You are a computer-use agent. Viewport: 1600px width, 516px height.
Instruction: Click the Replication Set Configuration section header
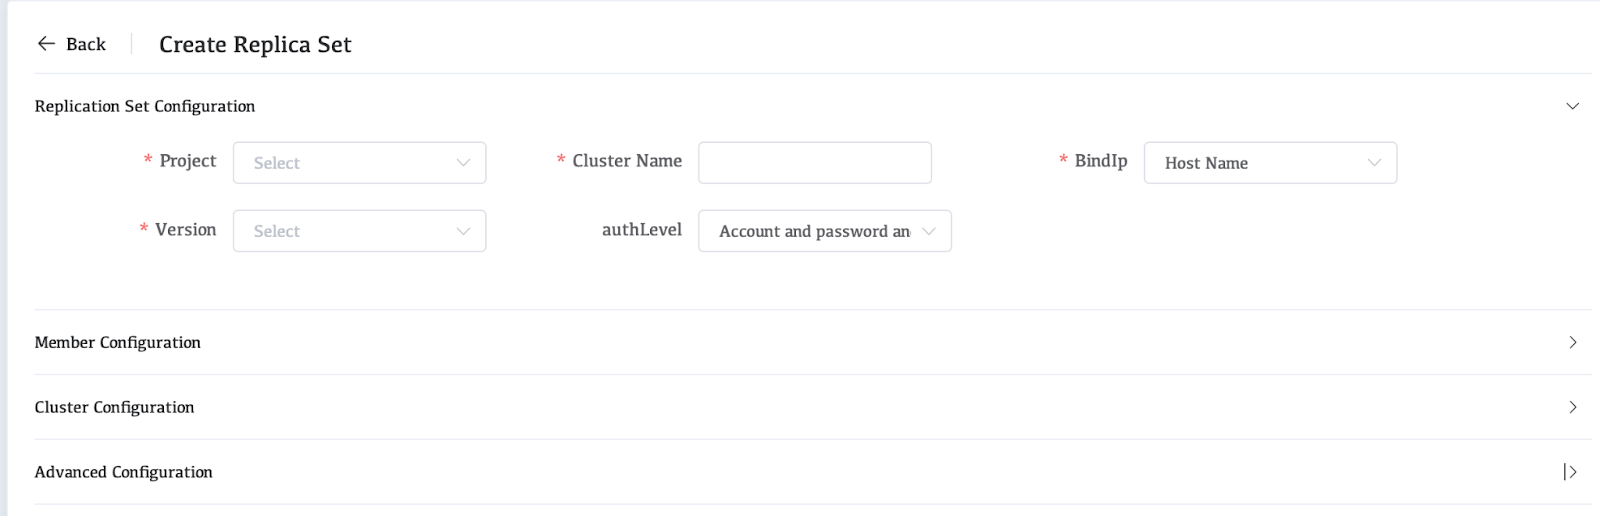(145, 106)
